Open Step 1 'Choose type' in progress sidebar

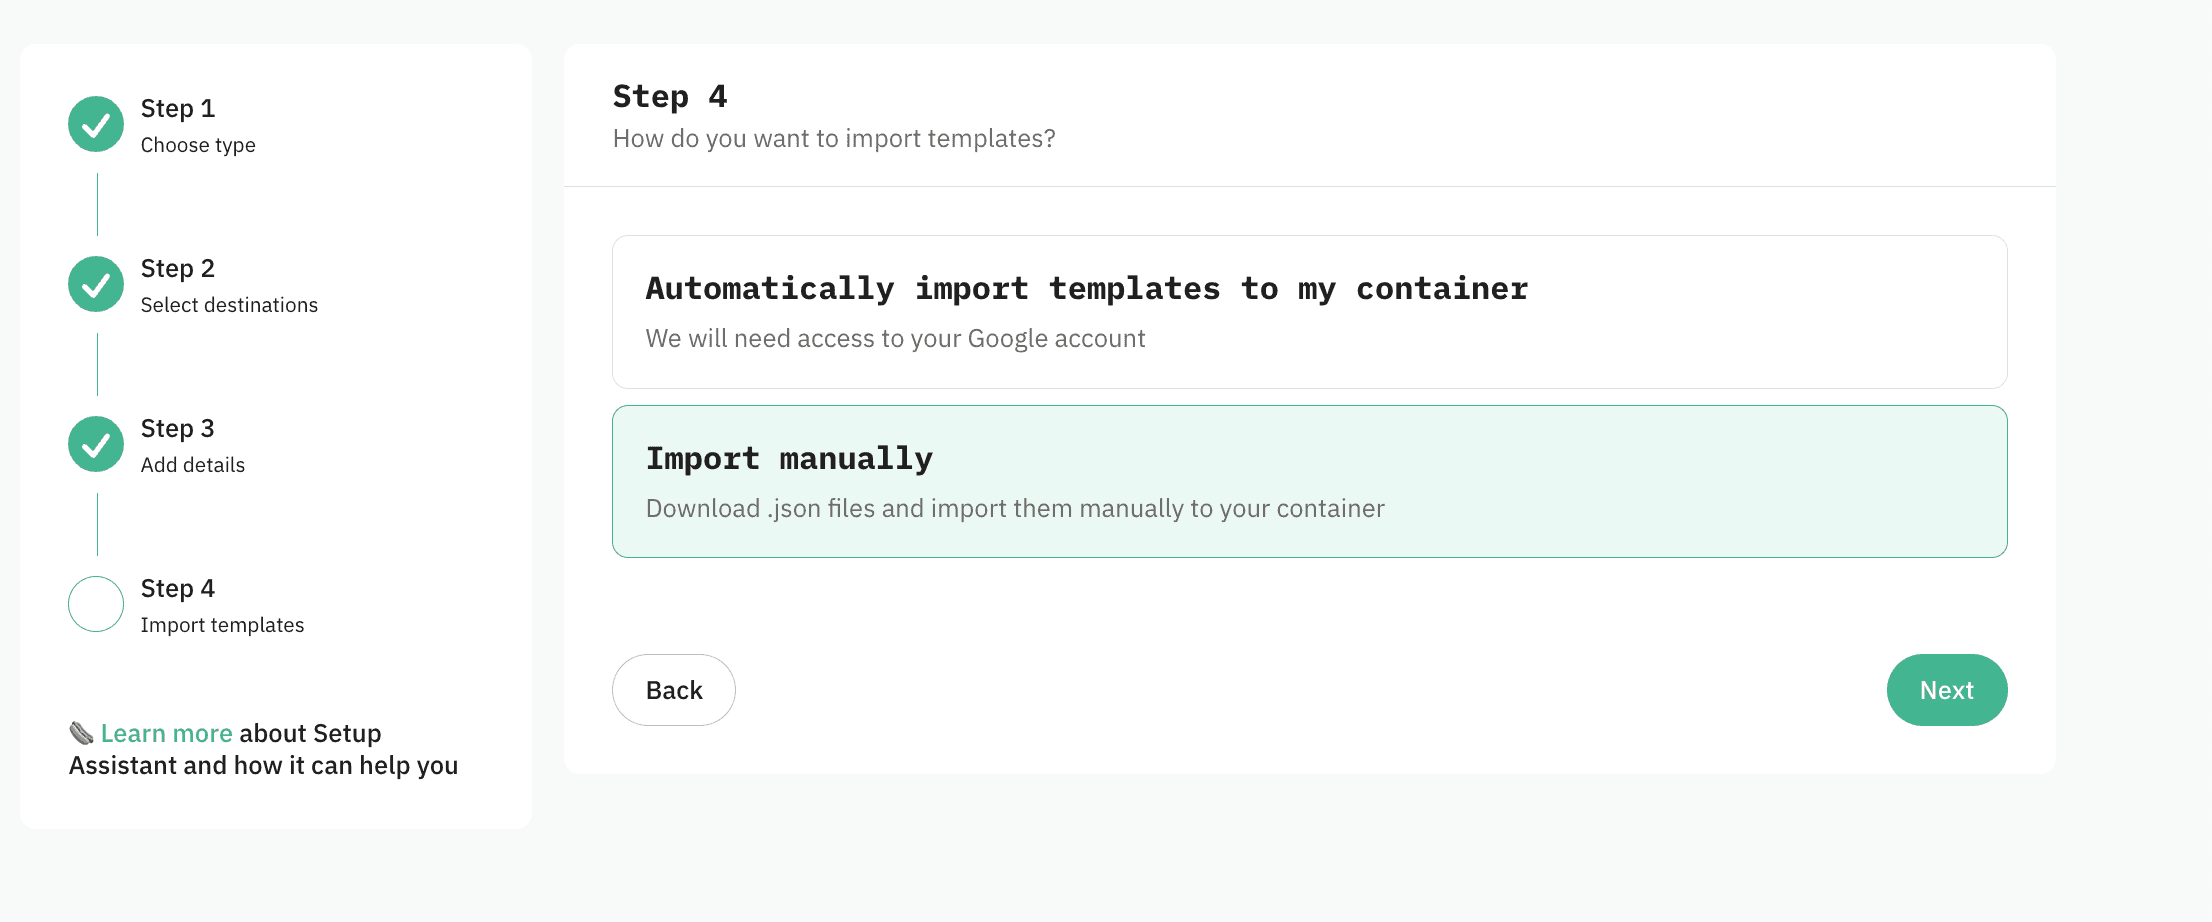tap(197, 125)
